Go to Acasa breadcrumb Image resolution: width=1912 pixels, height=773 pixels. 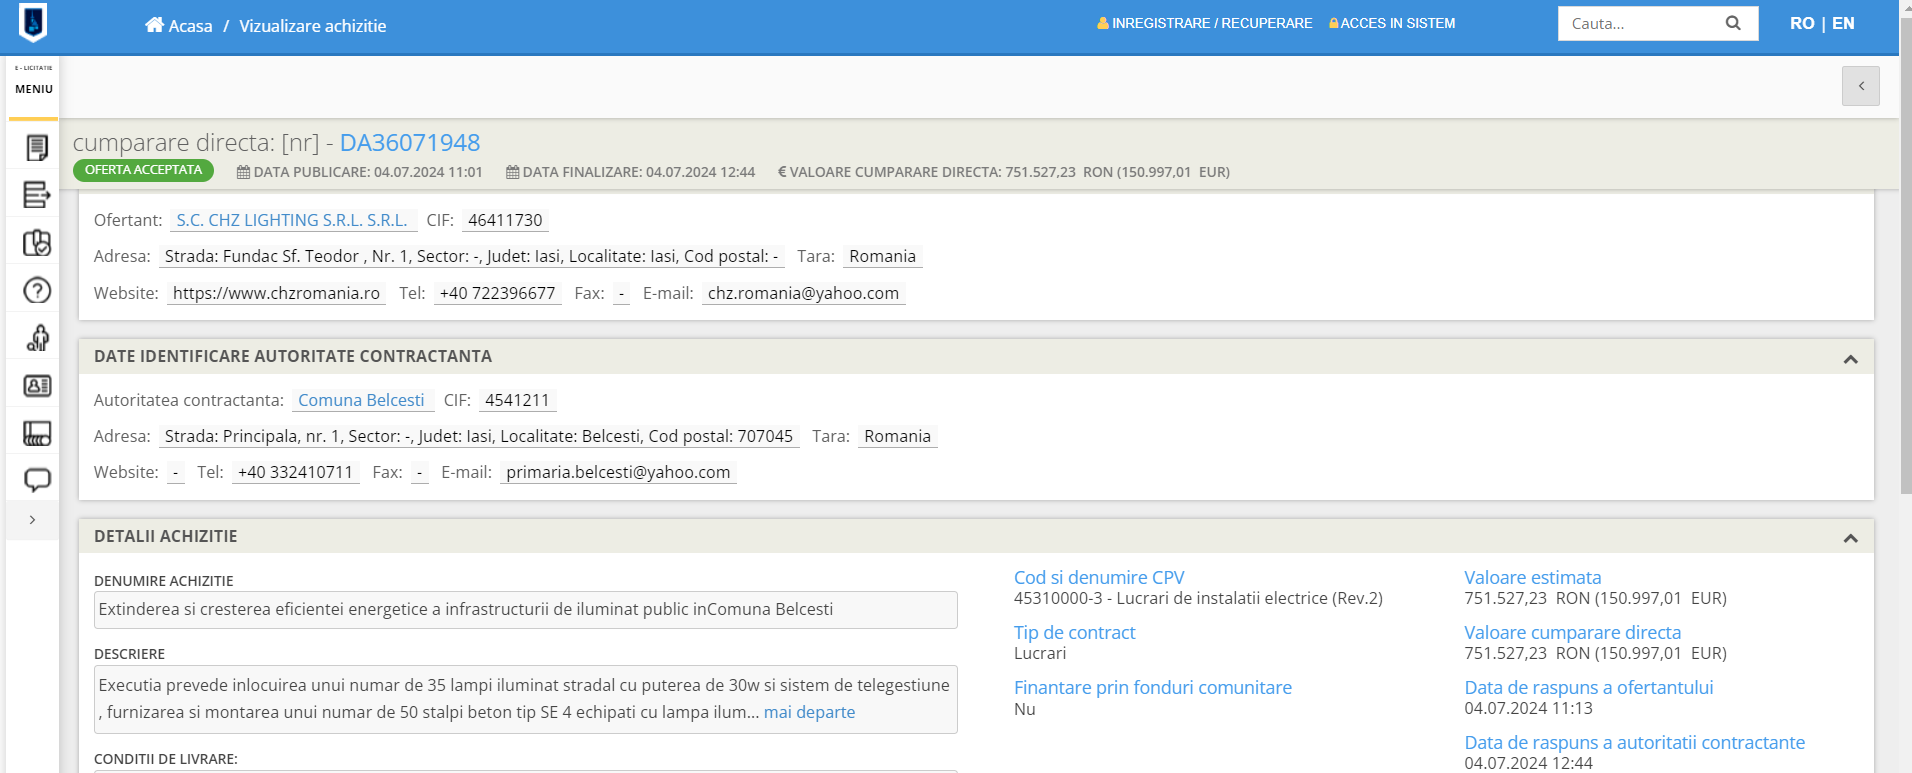coord(190,26)
